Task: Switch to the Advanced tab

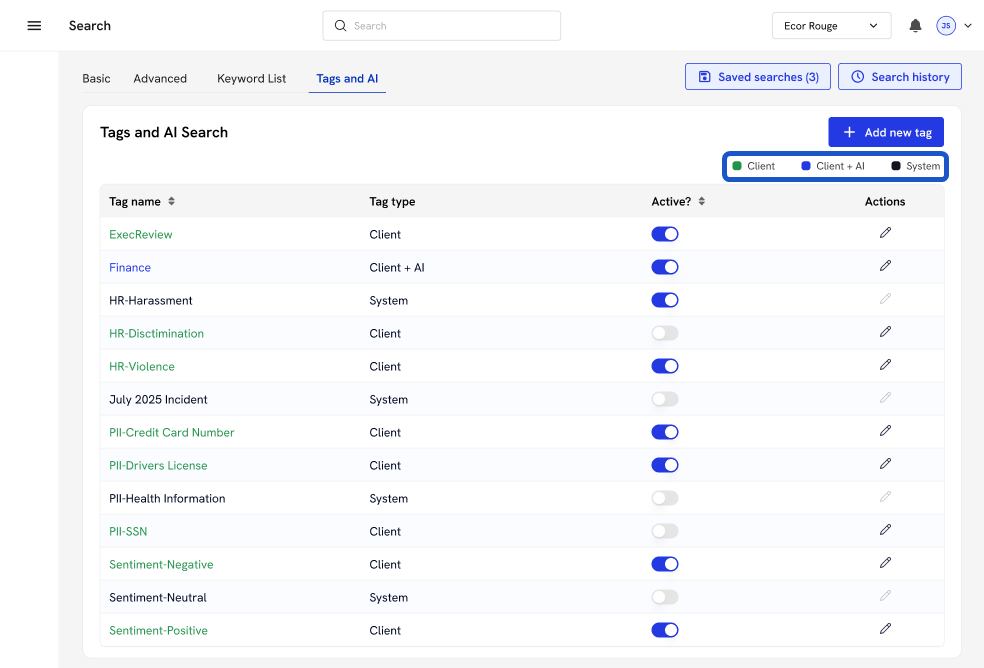Action: 160,79
